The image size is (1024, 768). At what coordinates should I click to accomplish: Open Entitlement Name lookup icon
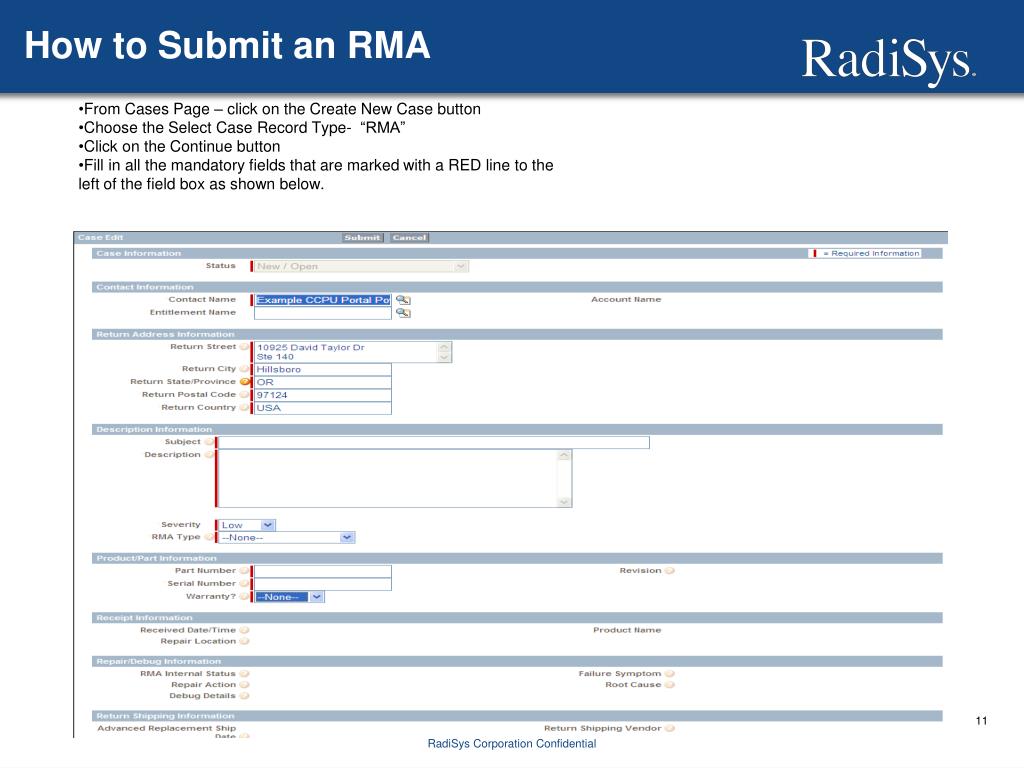(403, 313)
